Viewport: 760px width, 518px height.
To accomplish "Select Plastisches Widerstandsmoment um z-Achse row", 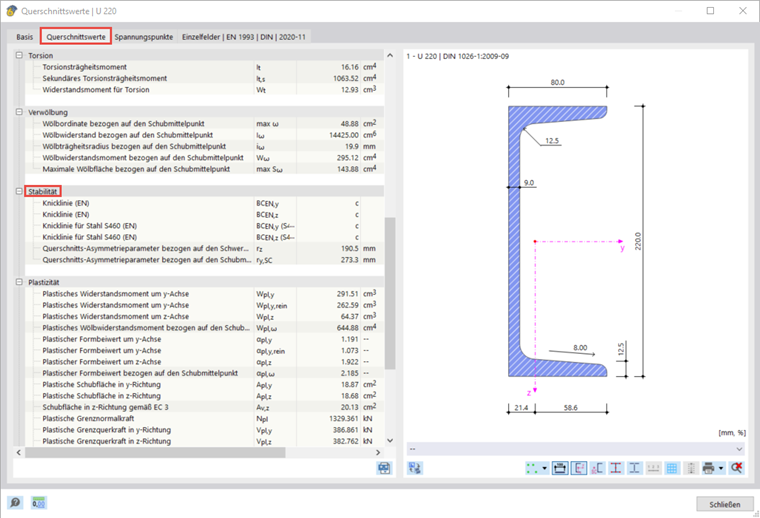I will click(205, 316).
